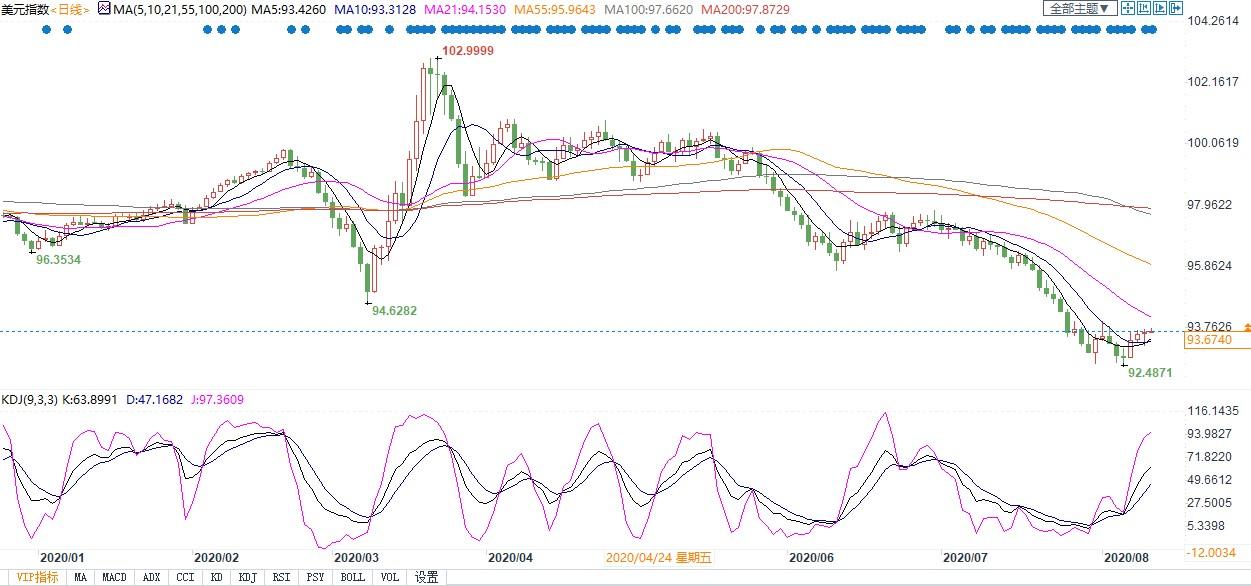Open the VIP指标 tab

(37, 577)
